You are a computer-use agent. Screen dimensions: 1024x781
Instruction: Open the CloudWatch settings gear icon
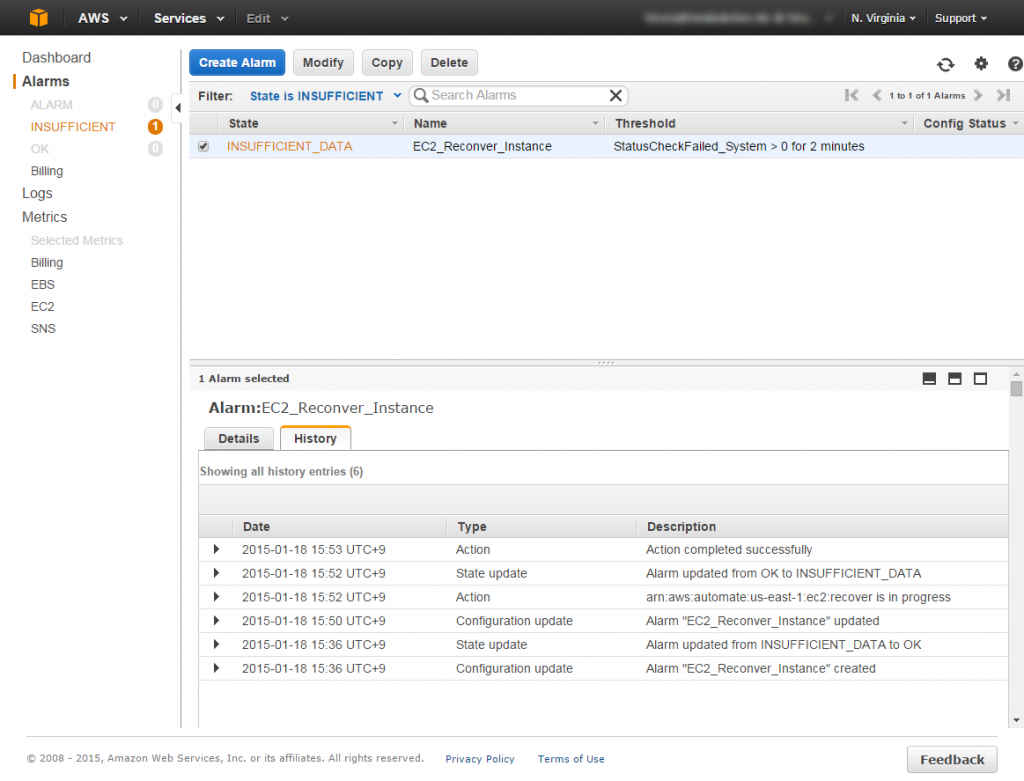click(x=981, y=63)
